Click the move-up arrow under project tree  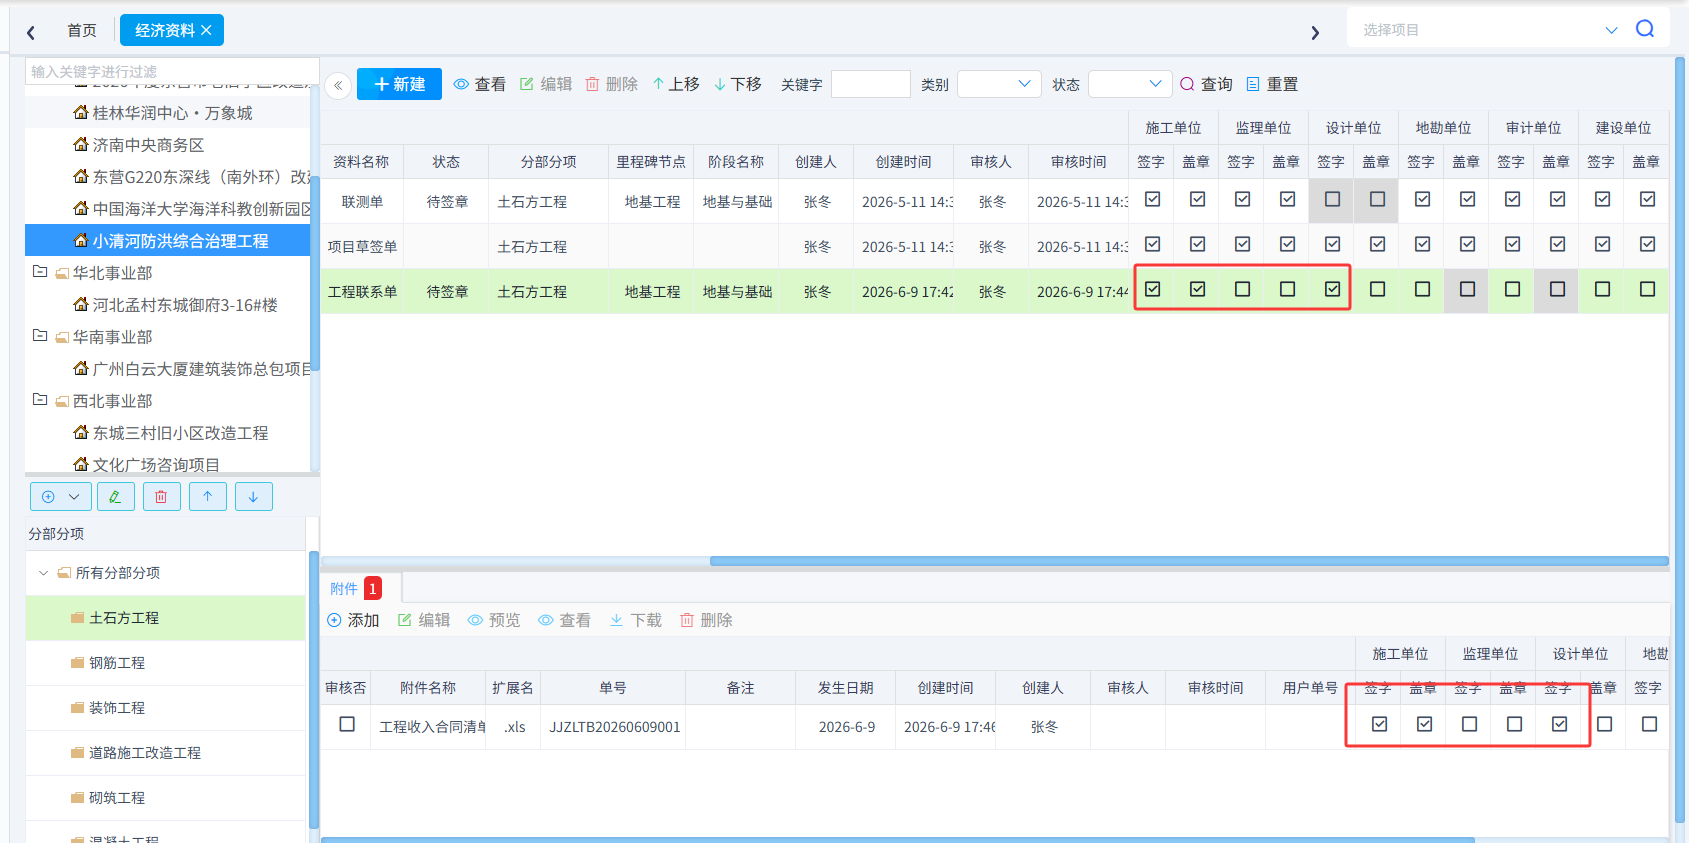208,497
